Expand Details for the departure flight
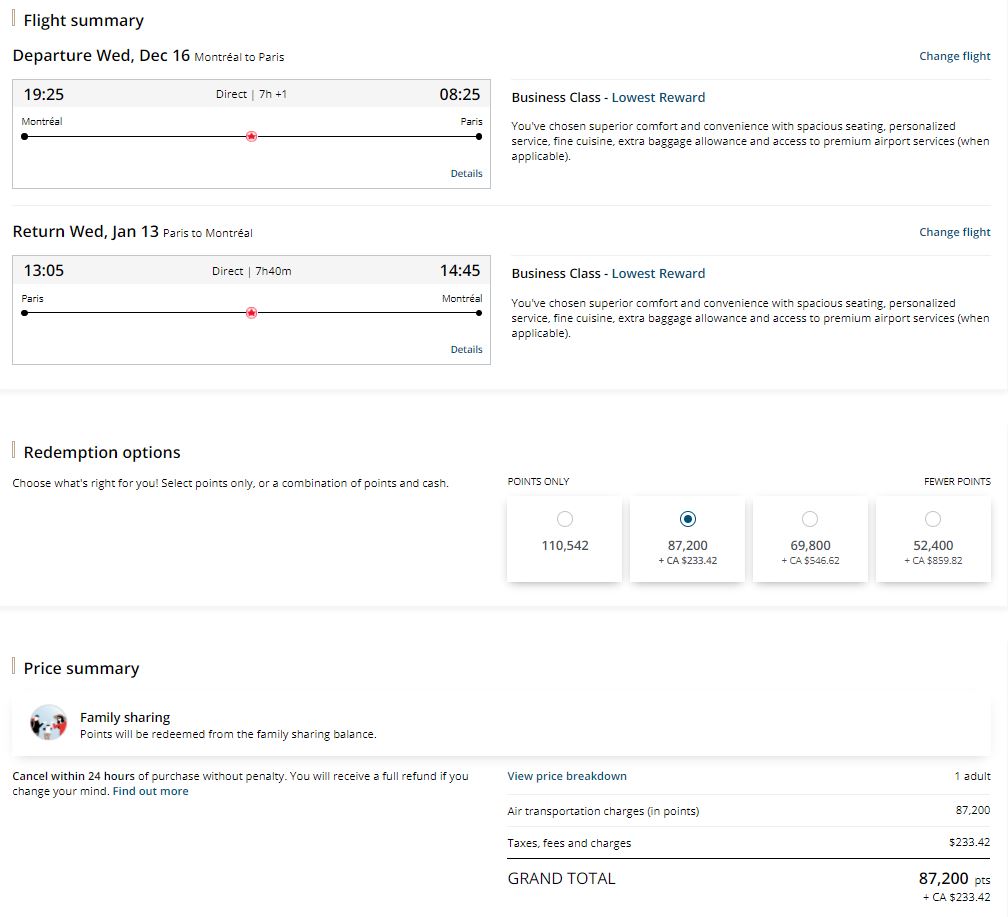This screenshot has width=1008, height=917. click(x=466, y=173)
